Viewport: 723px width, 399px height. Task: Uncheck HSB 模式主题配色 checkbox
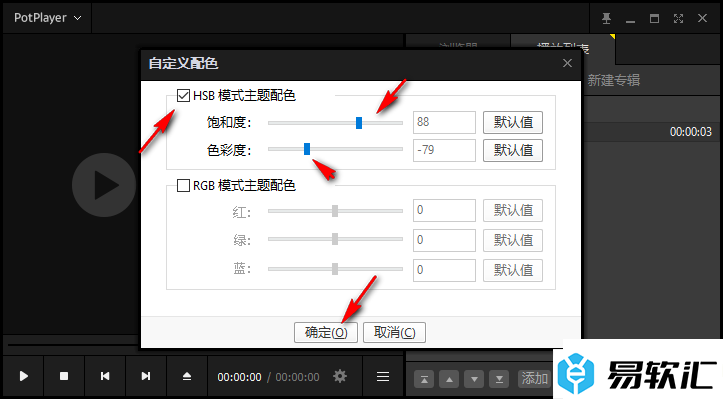tap(184, 95)
